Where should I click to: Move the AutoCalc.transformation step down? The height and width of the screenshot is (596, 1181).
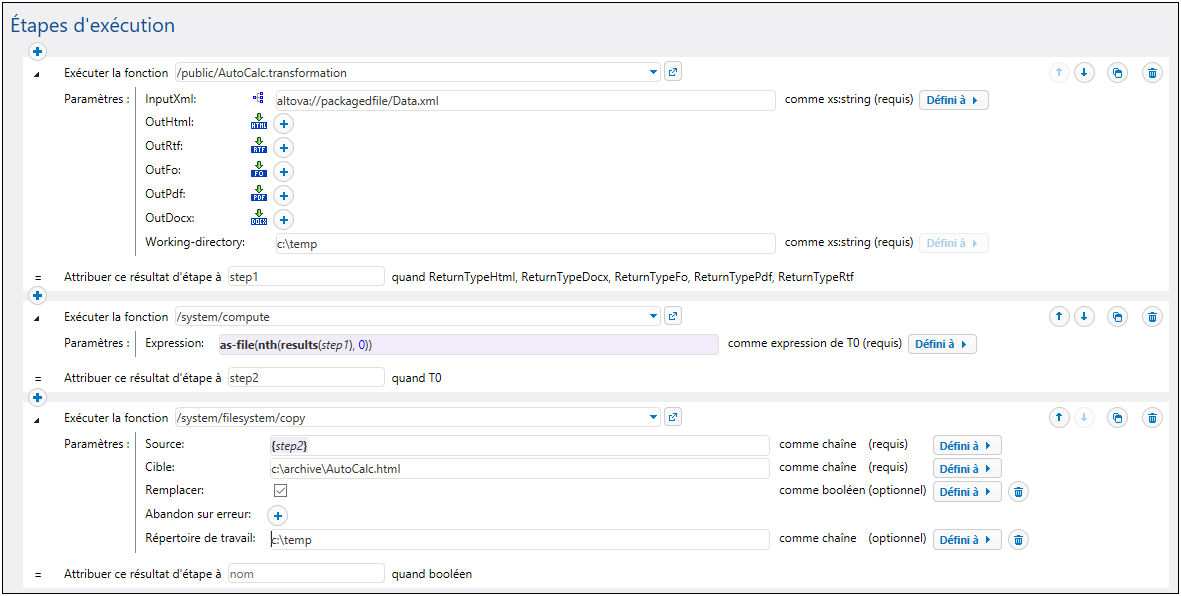[x=1084, y=73]
